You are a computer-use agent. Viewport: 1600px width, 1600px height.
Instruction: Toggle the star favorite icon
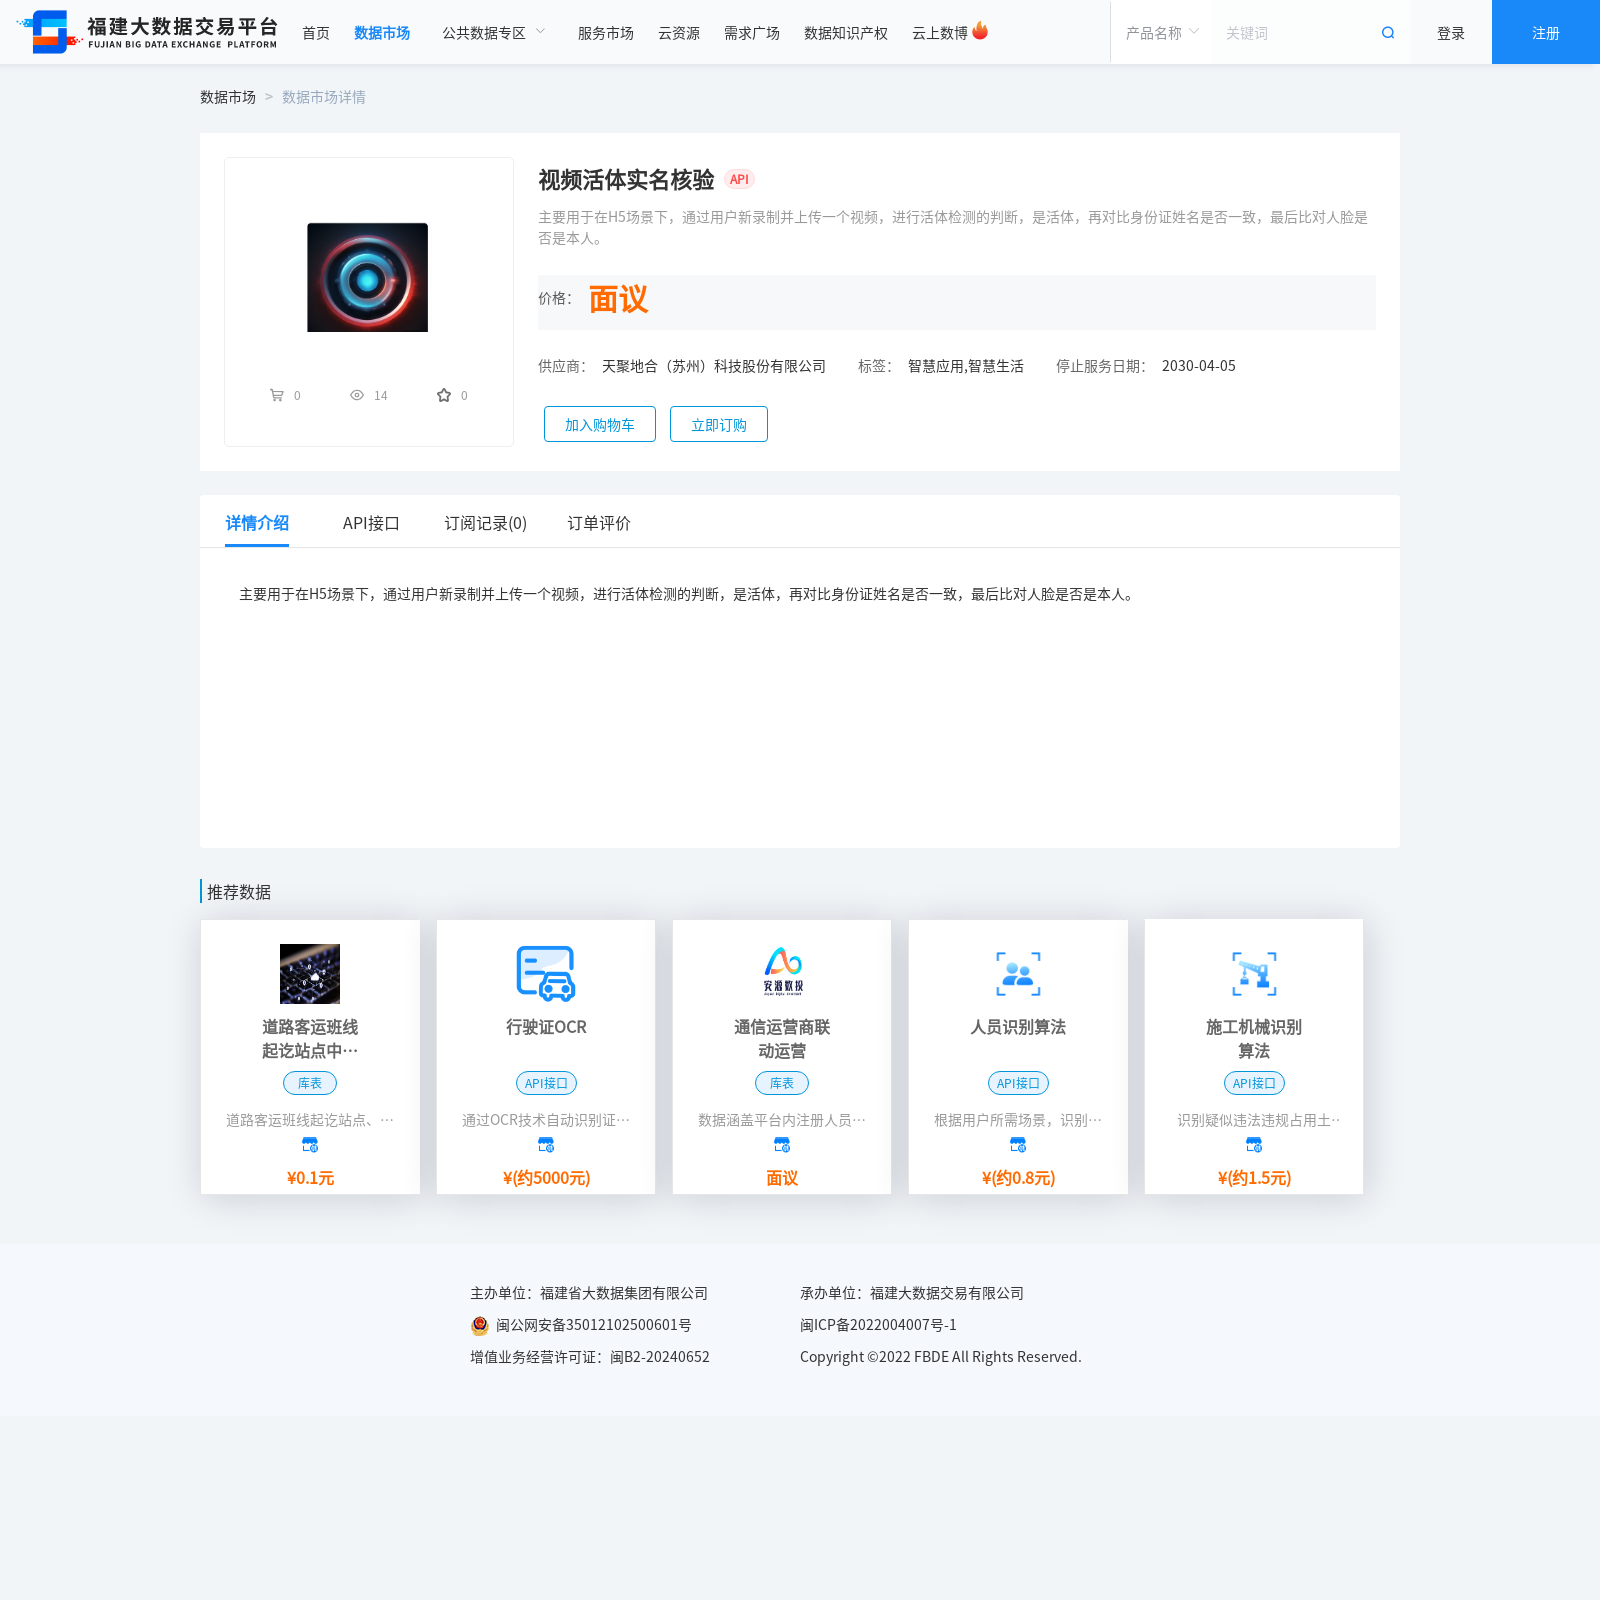tap(444, 395)
